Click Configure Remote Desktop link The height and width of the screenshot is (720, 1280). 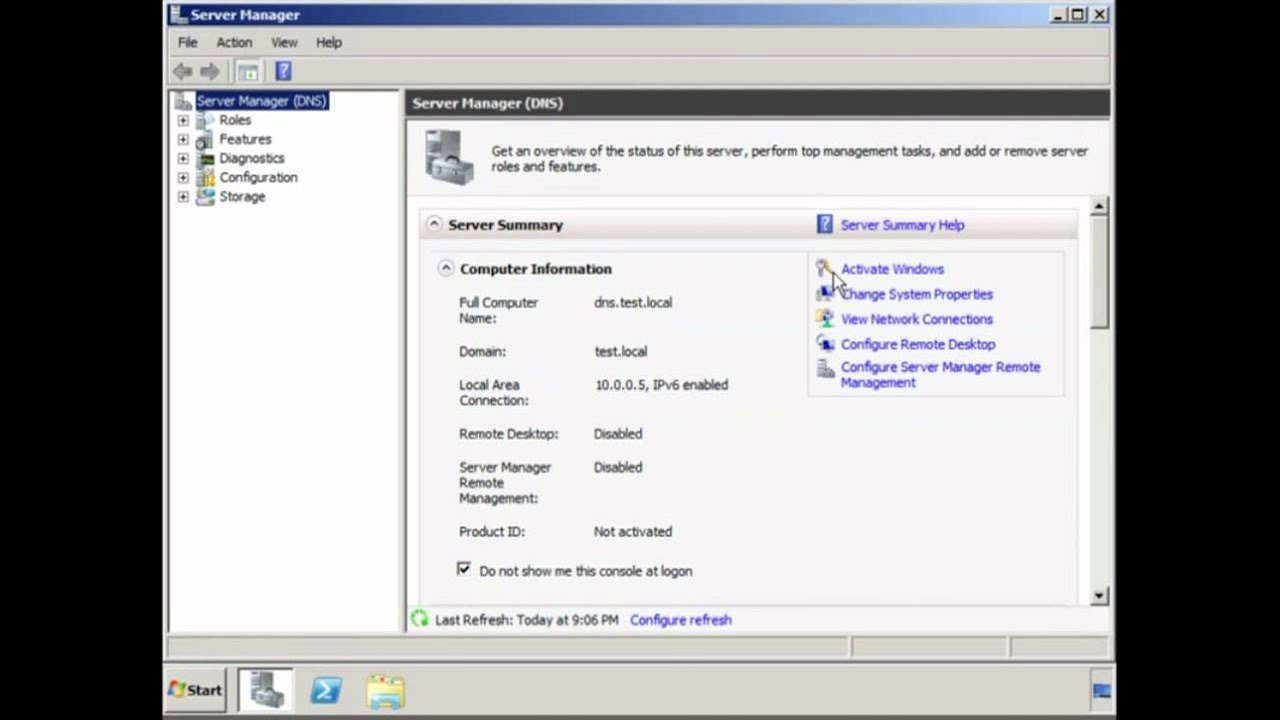918,344
